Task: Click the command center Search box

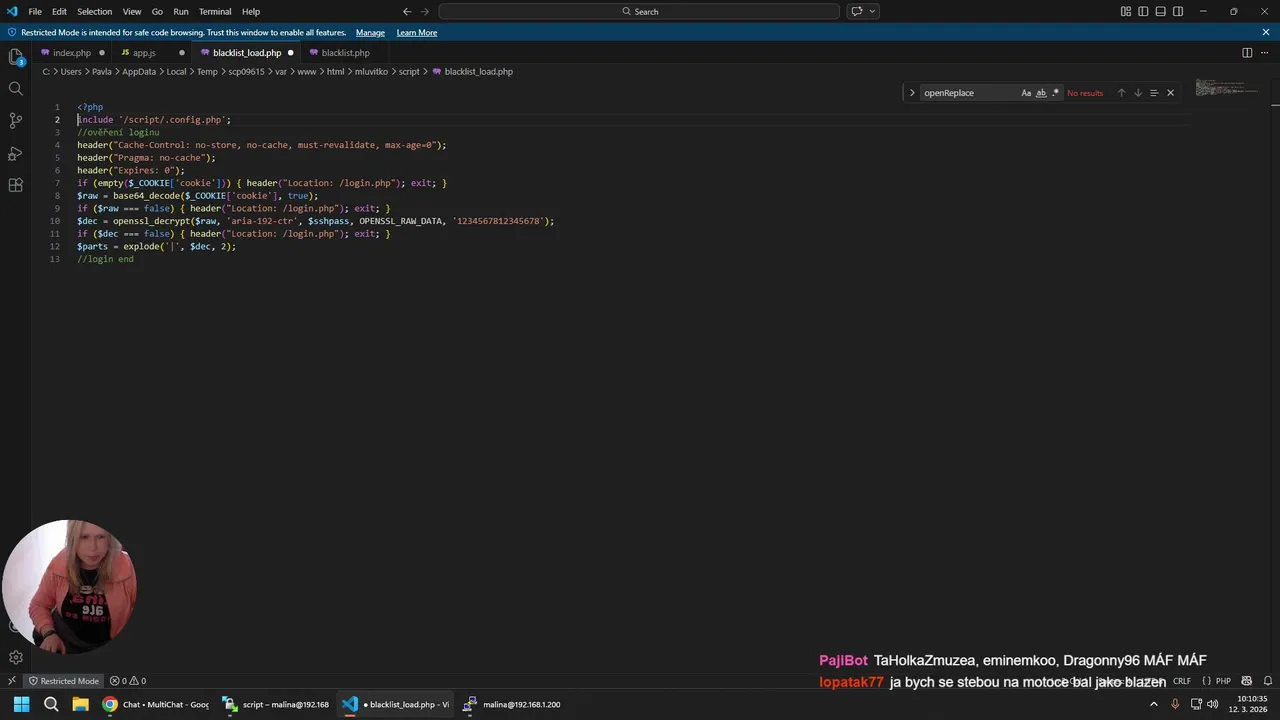Action: tap(639, 11)
